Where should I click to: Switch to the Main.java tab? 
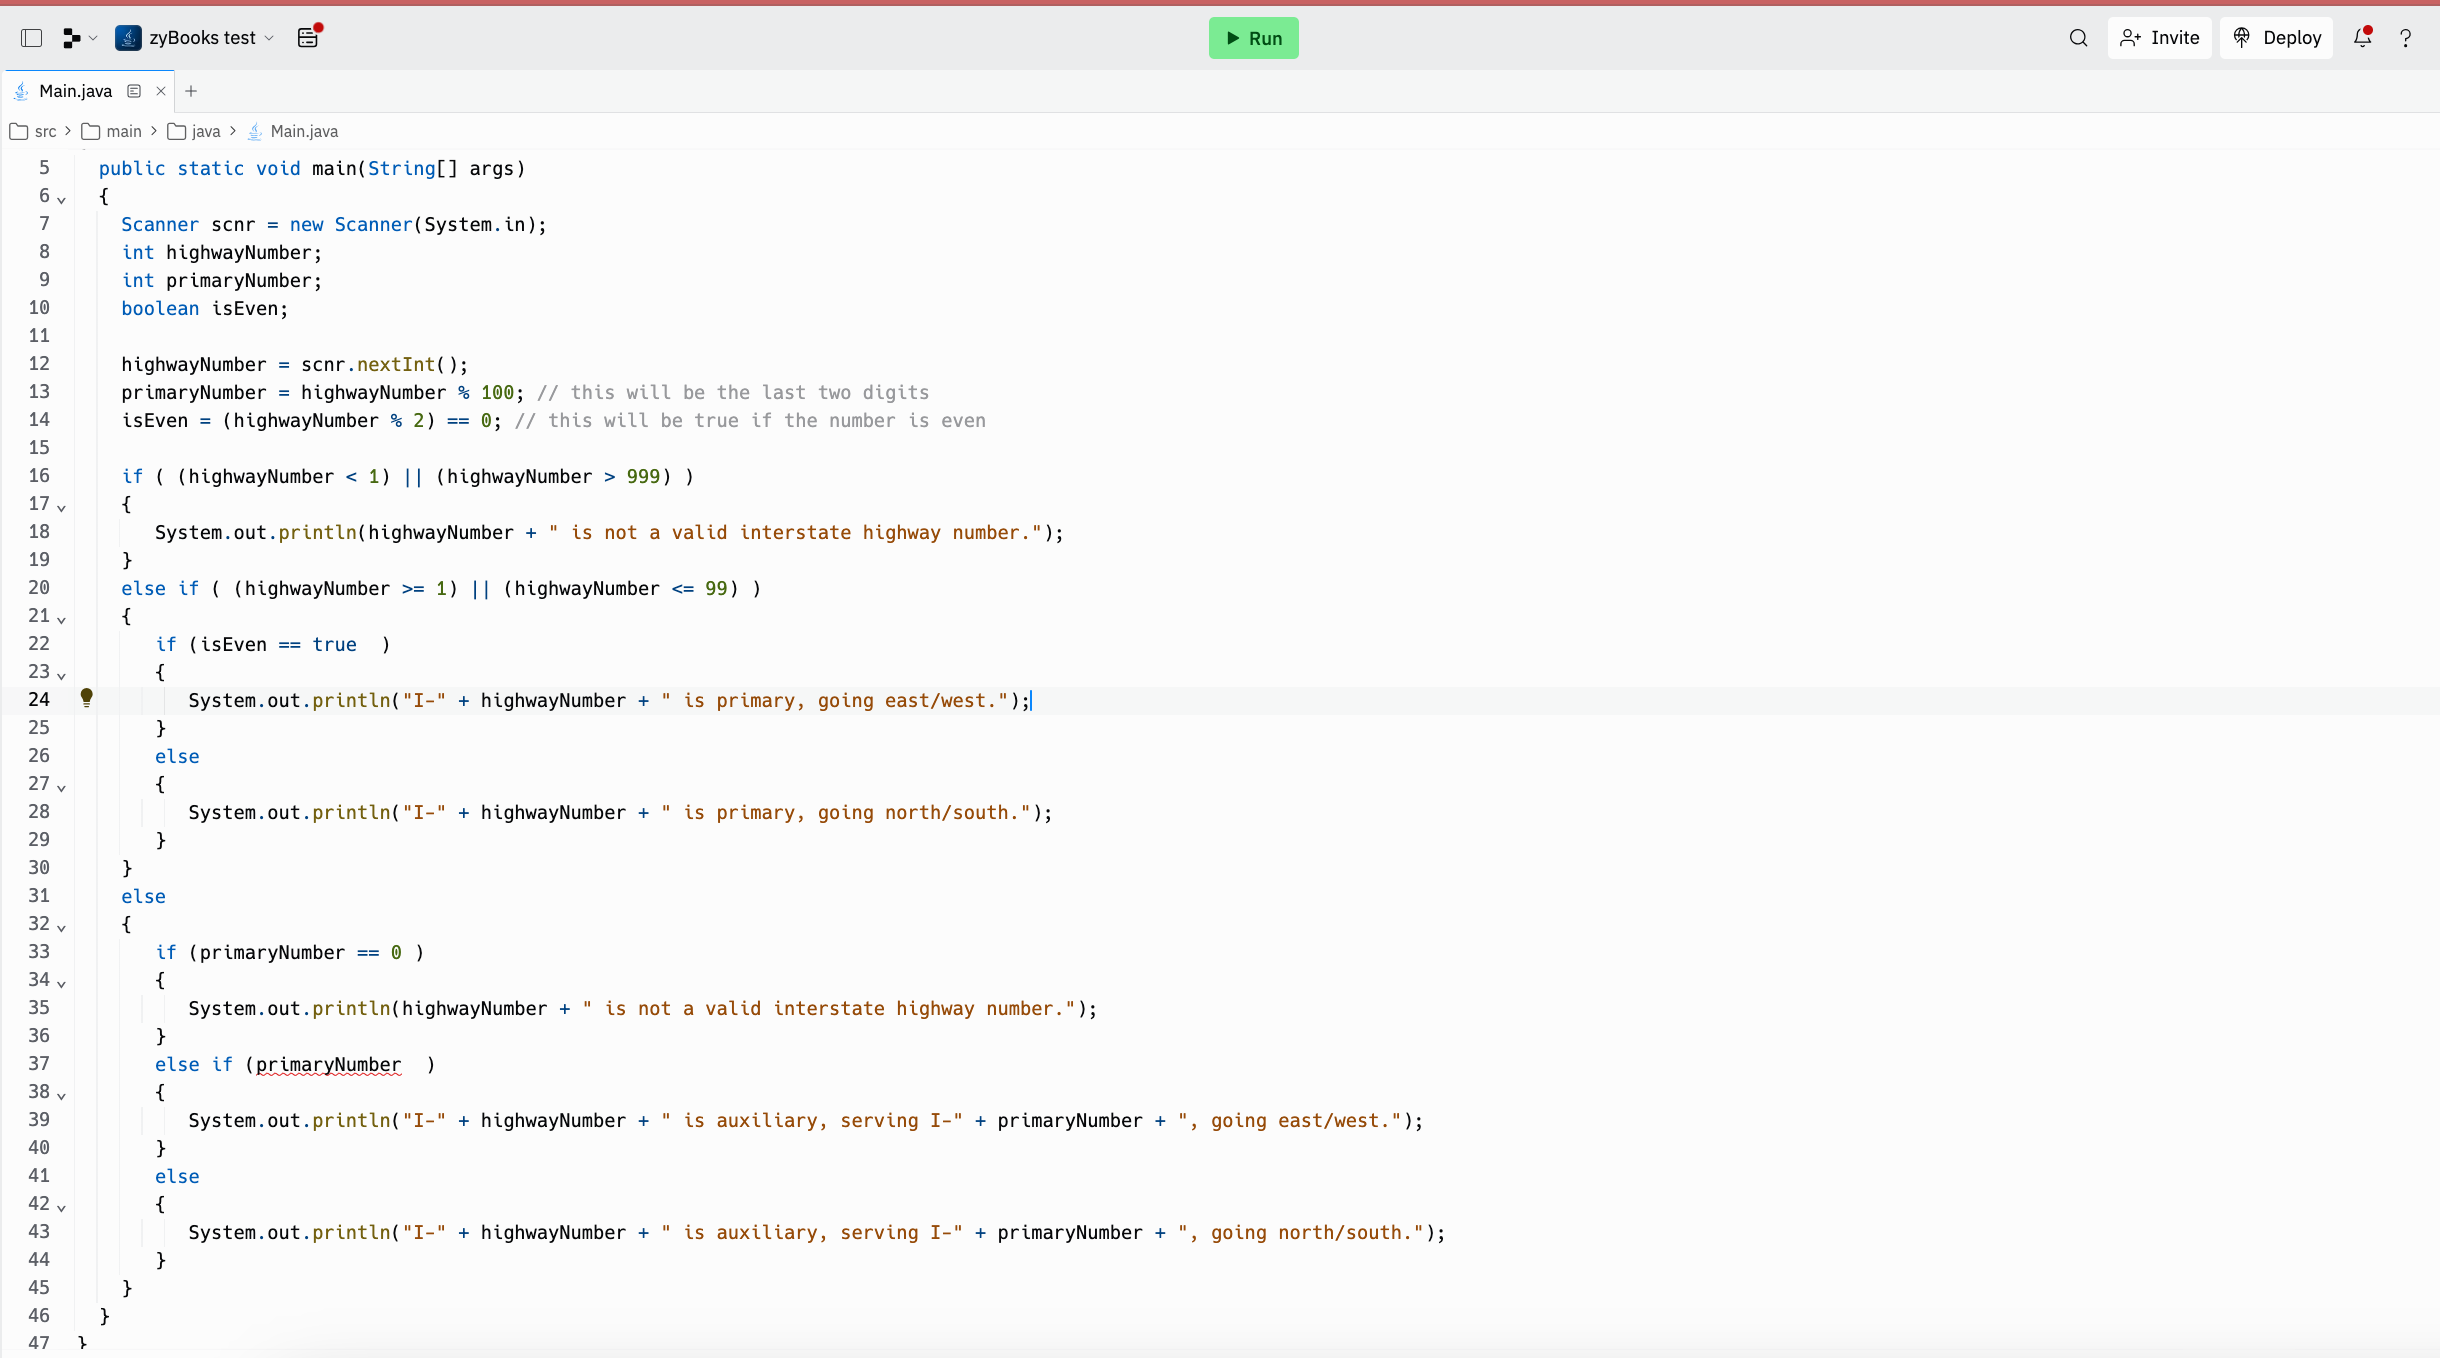75,90
